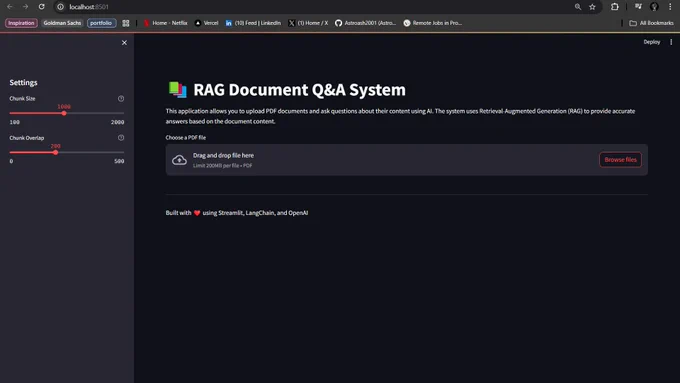Click the books emoji beside the title
The image size is (680, 383).
[177, 89]
